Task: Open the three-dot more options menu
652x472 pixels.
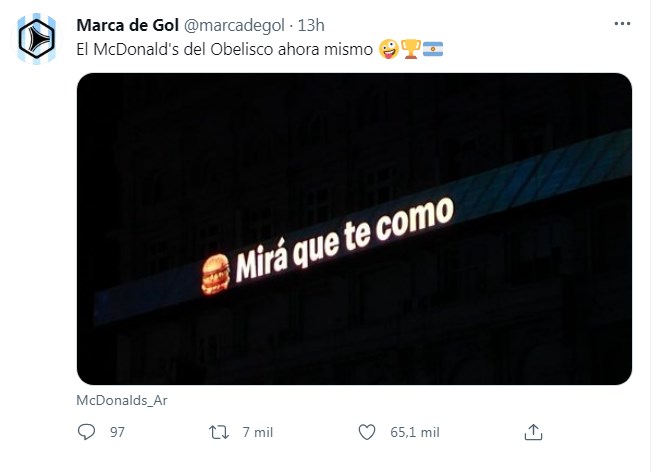Action: [x=622, y=24]
